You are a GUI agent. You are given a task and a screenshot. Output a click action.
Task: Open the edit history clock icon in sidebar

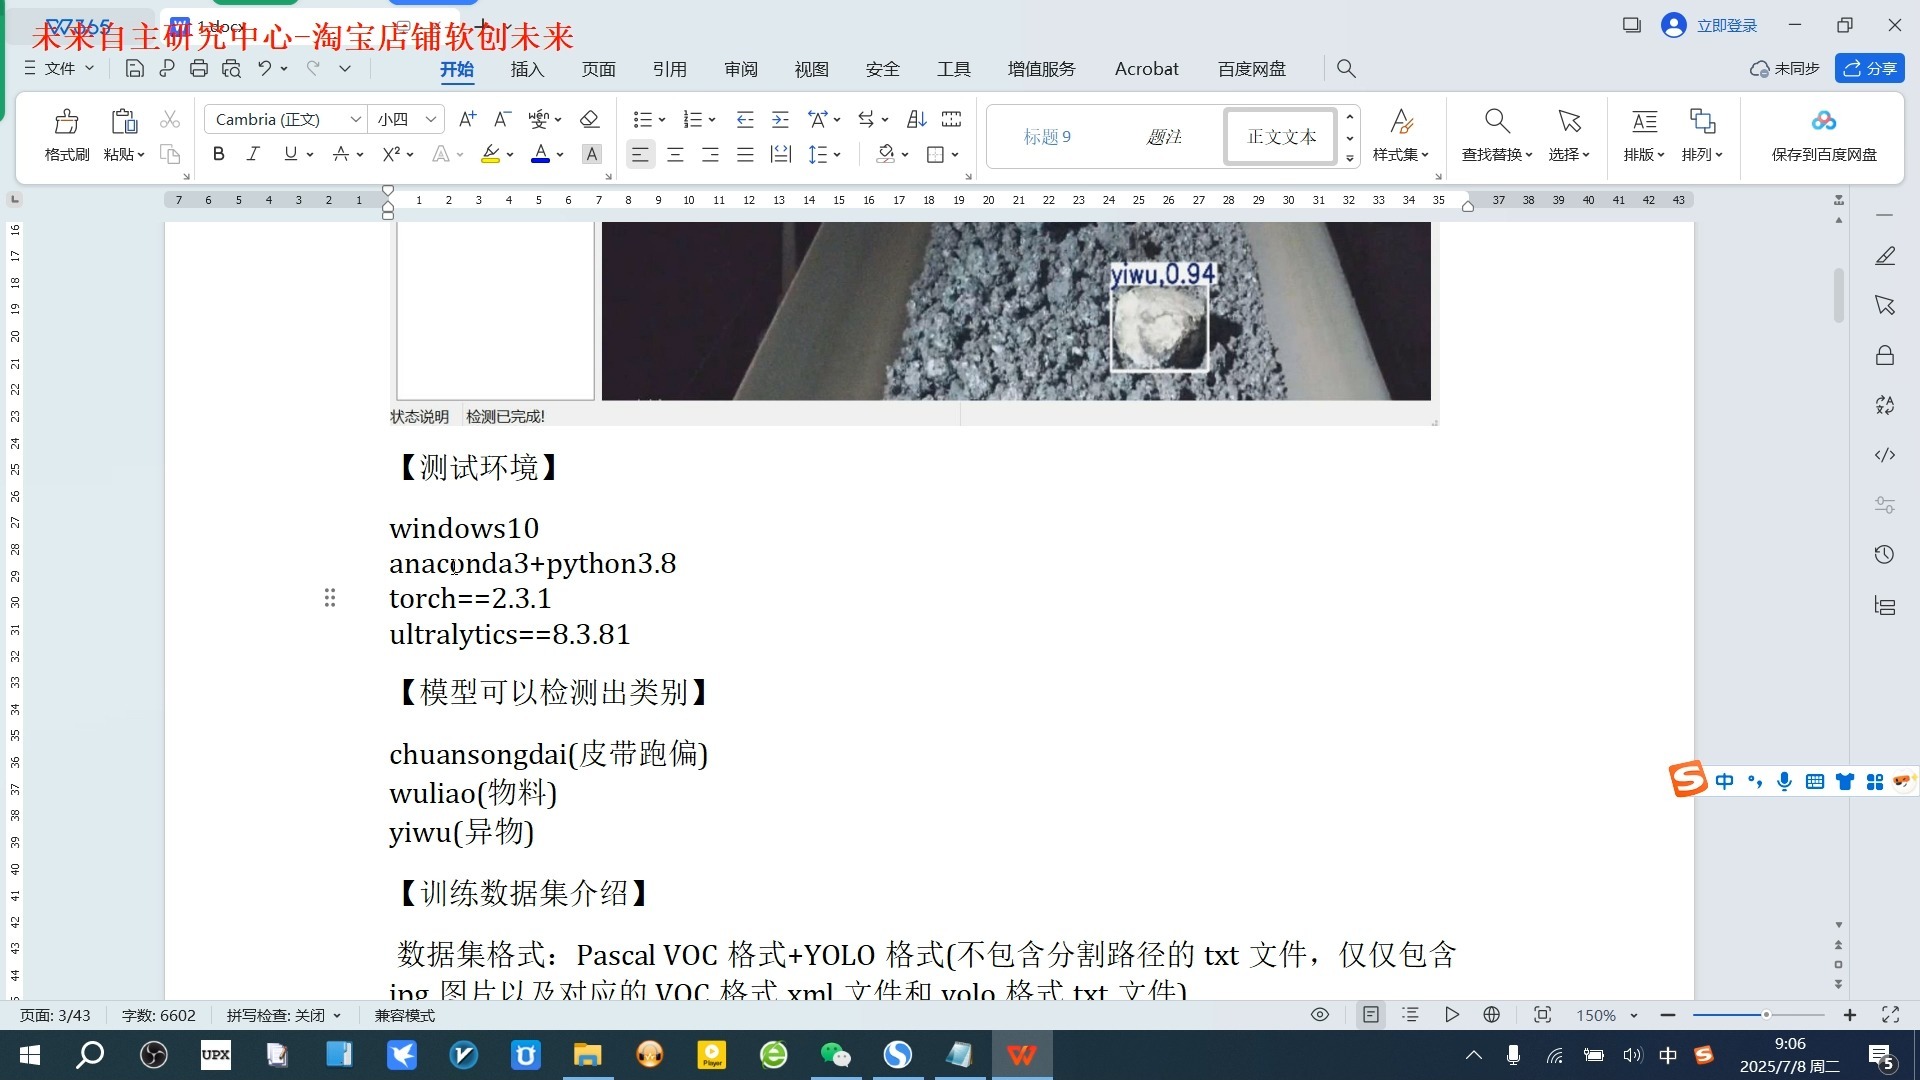pos(1886,554)
